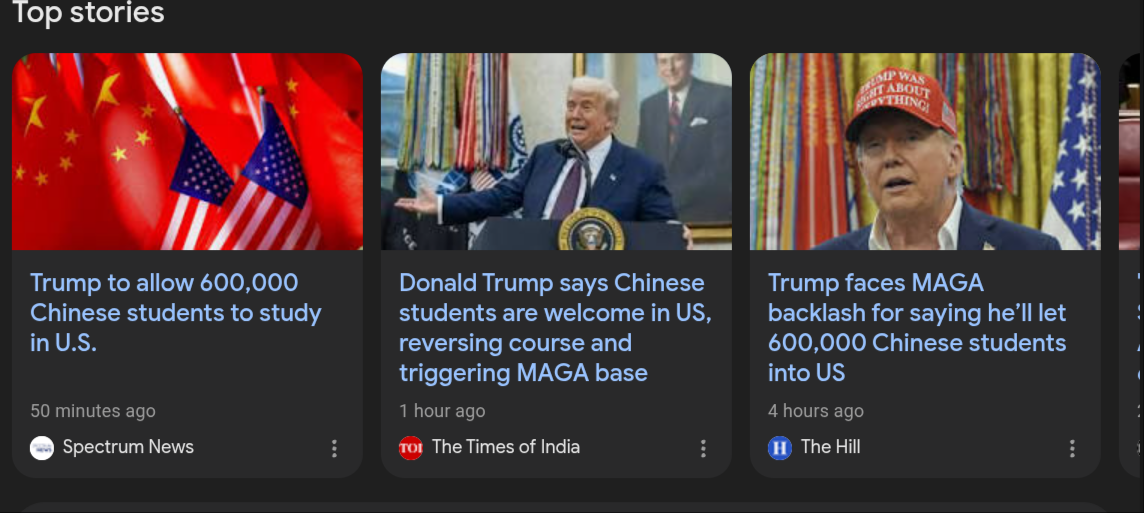Open three-dot menu on Spectrum News card

coord(334,448)
